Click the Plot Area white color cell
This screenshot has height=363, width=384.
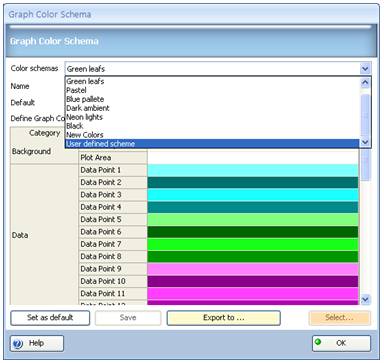pyautogui.click(x=253, y=157)
